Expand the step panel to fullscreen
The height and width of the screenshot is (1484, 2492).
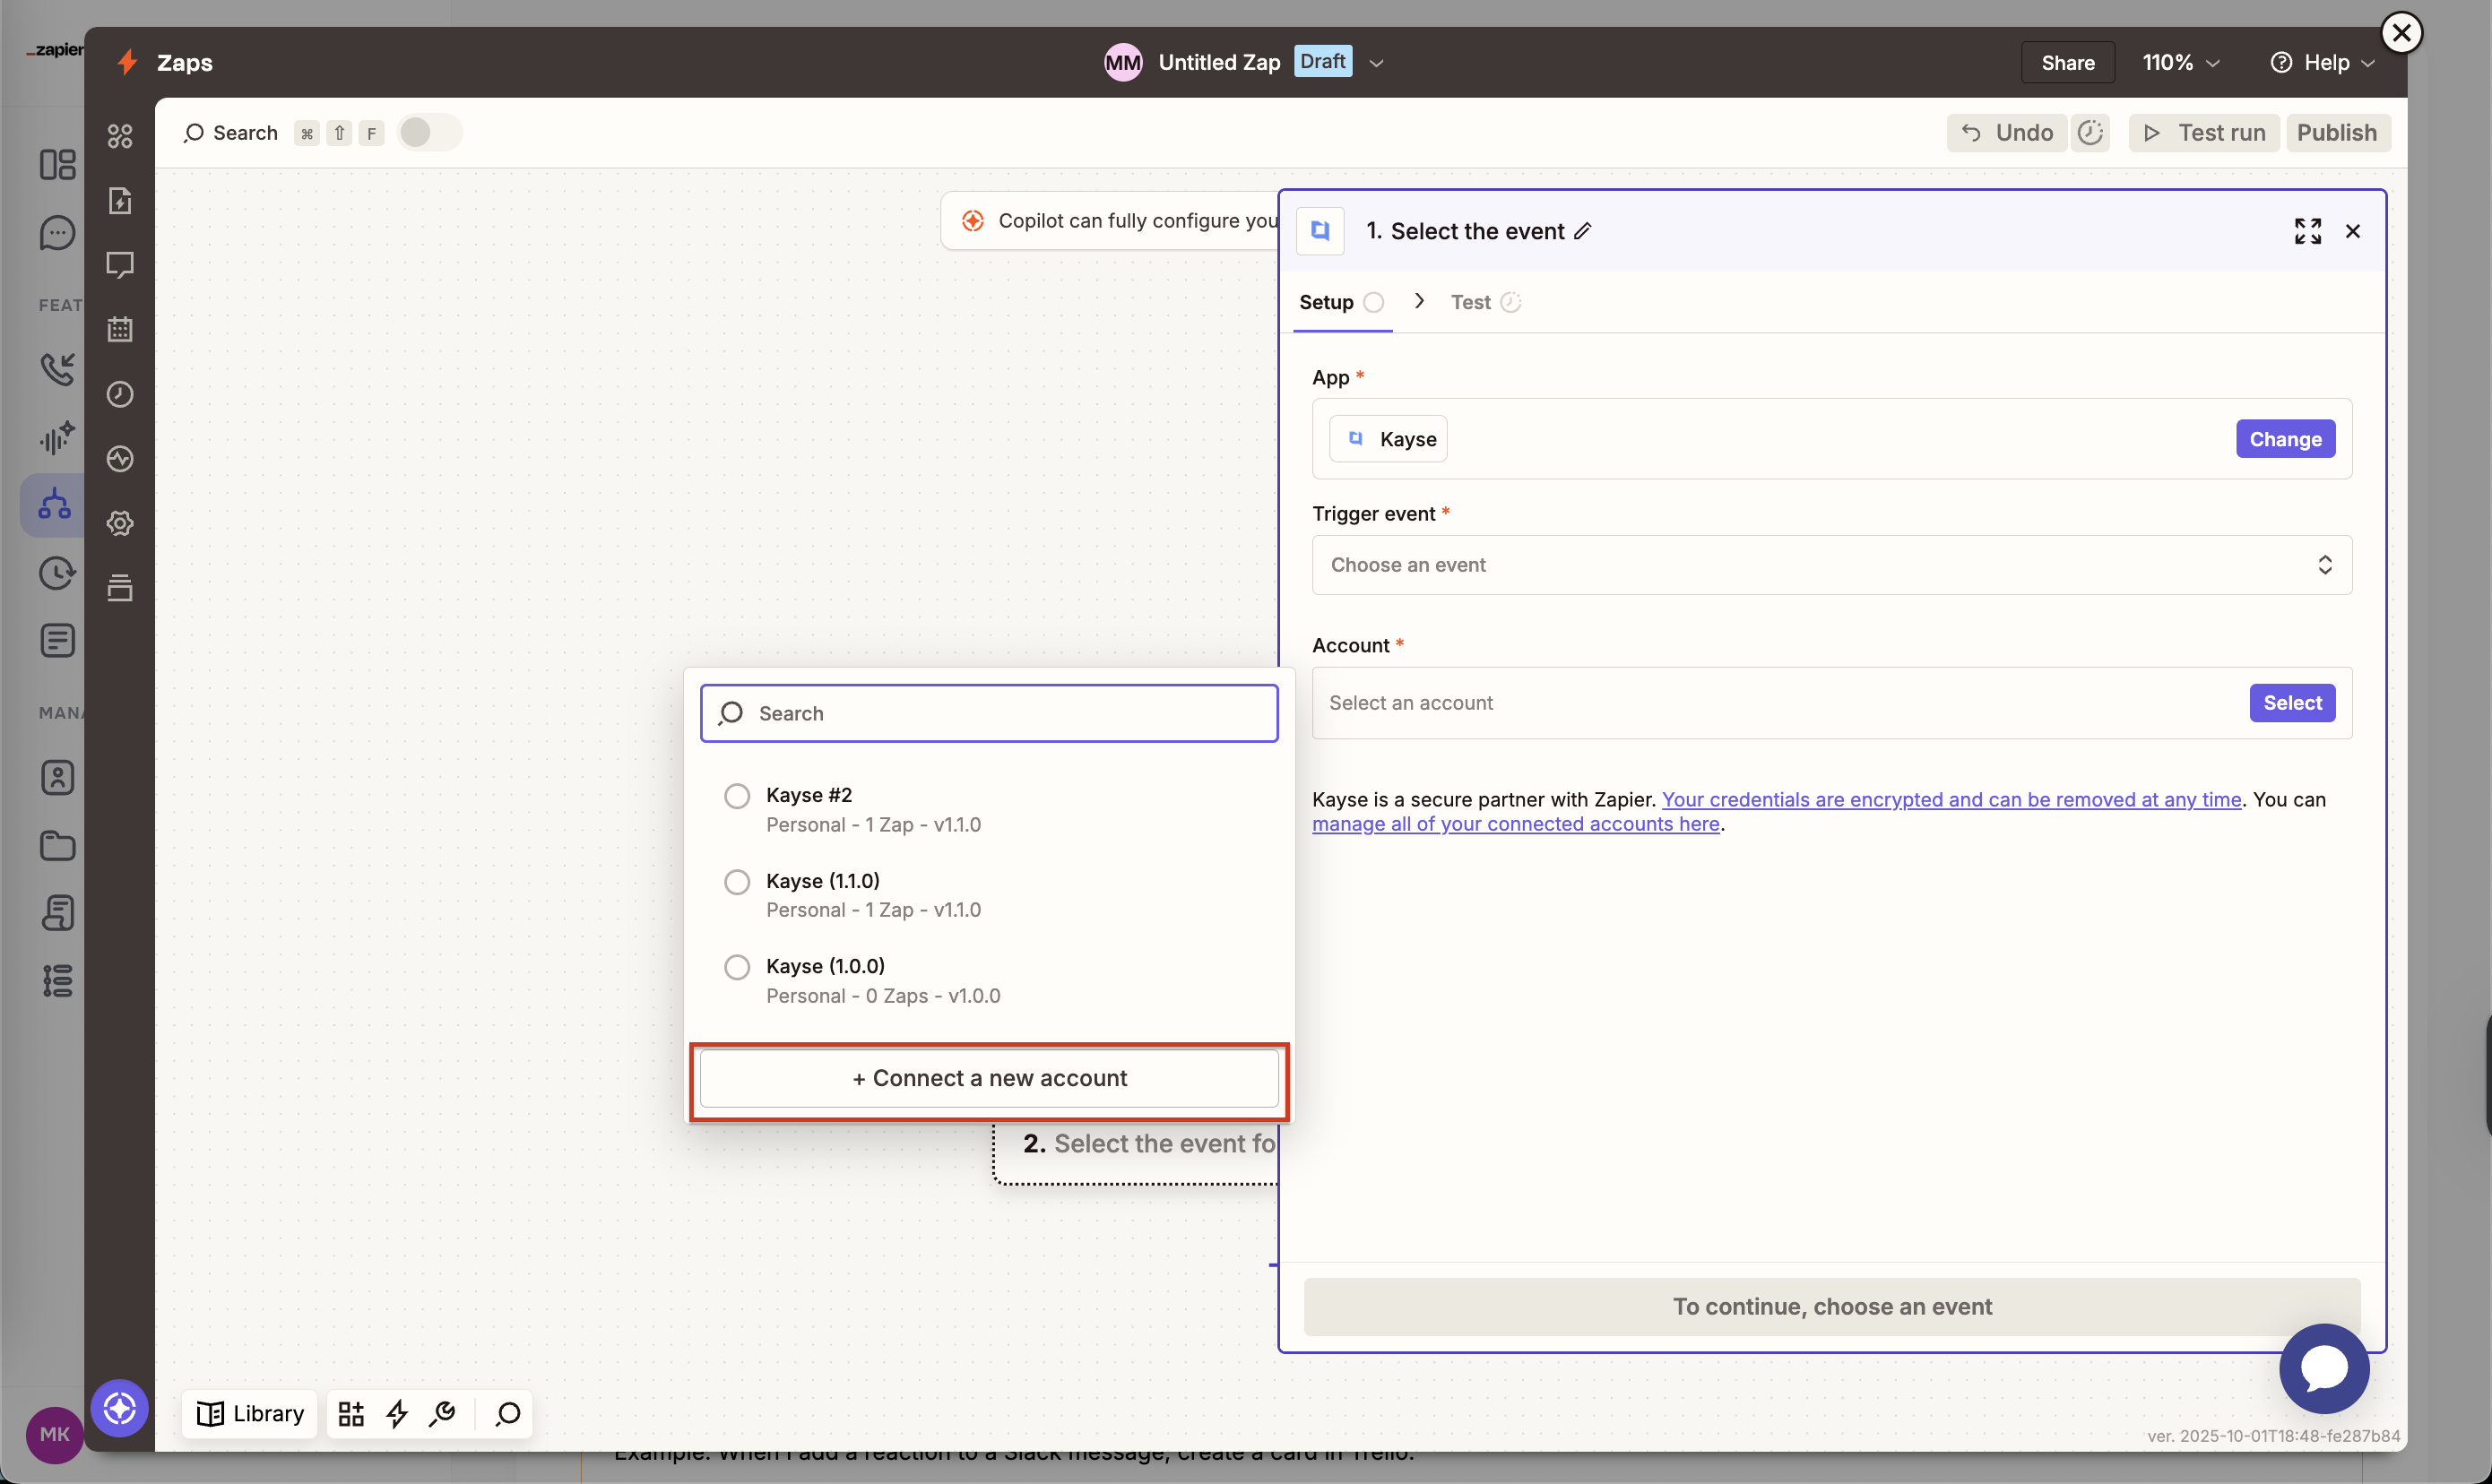2308,230
